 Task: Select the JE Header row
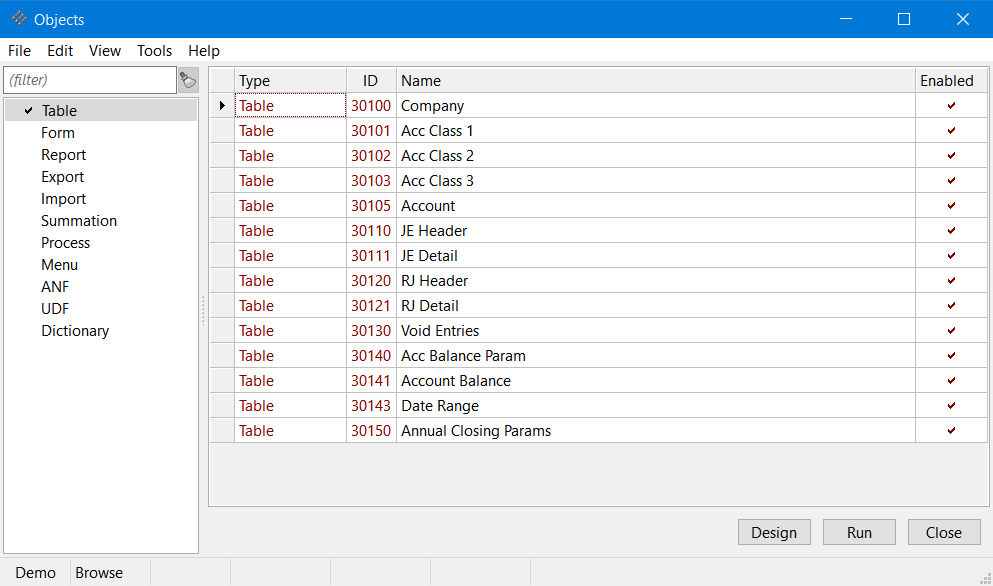coord(434,231)
